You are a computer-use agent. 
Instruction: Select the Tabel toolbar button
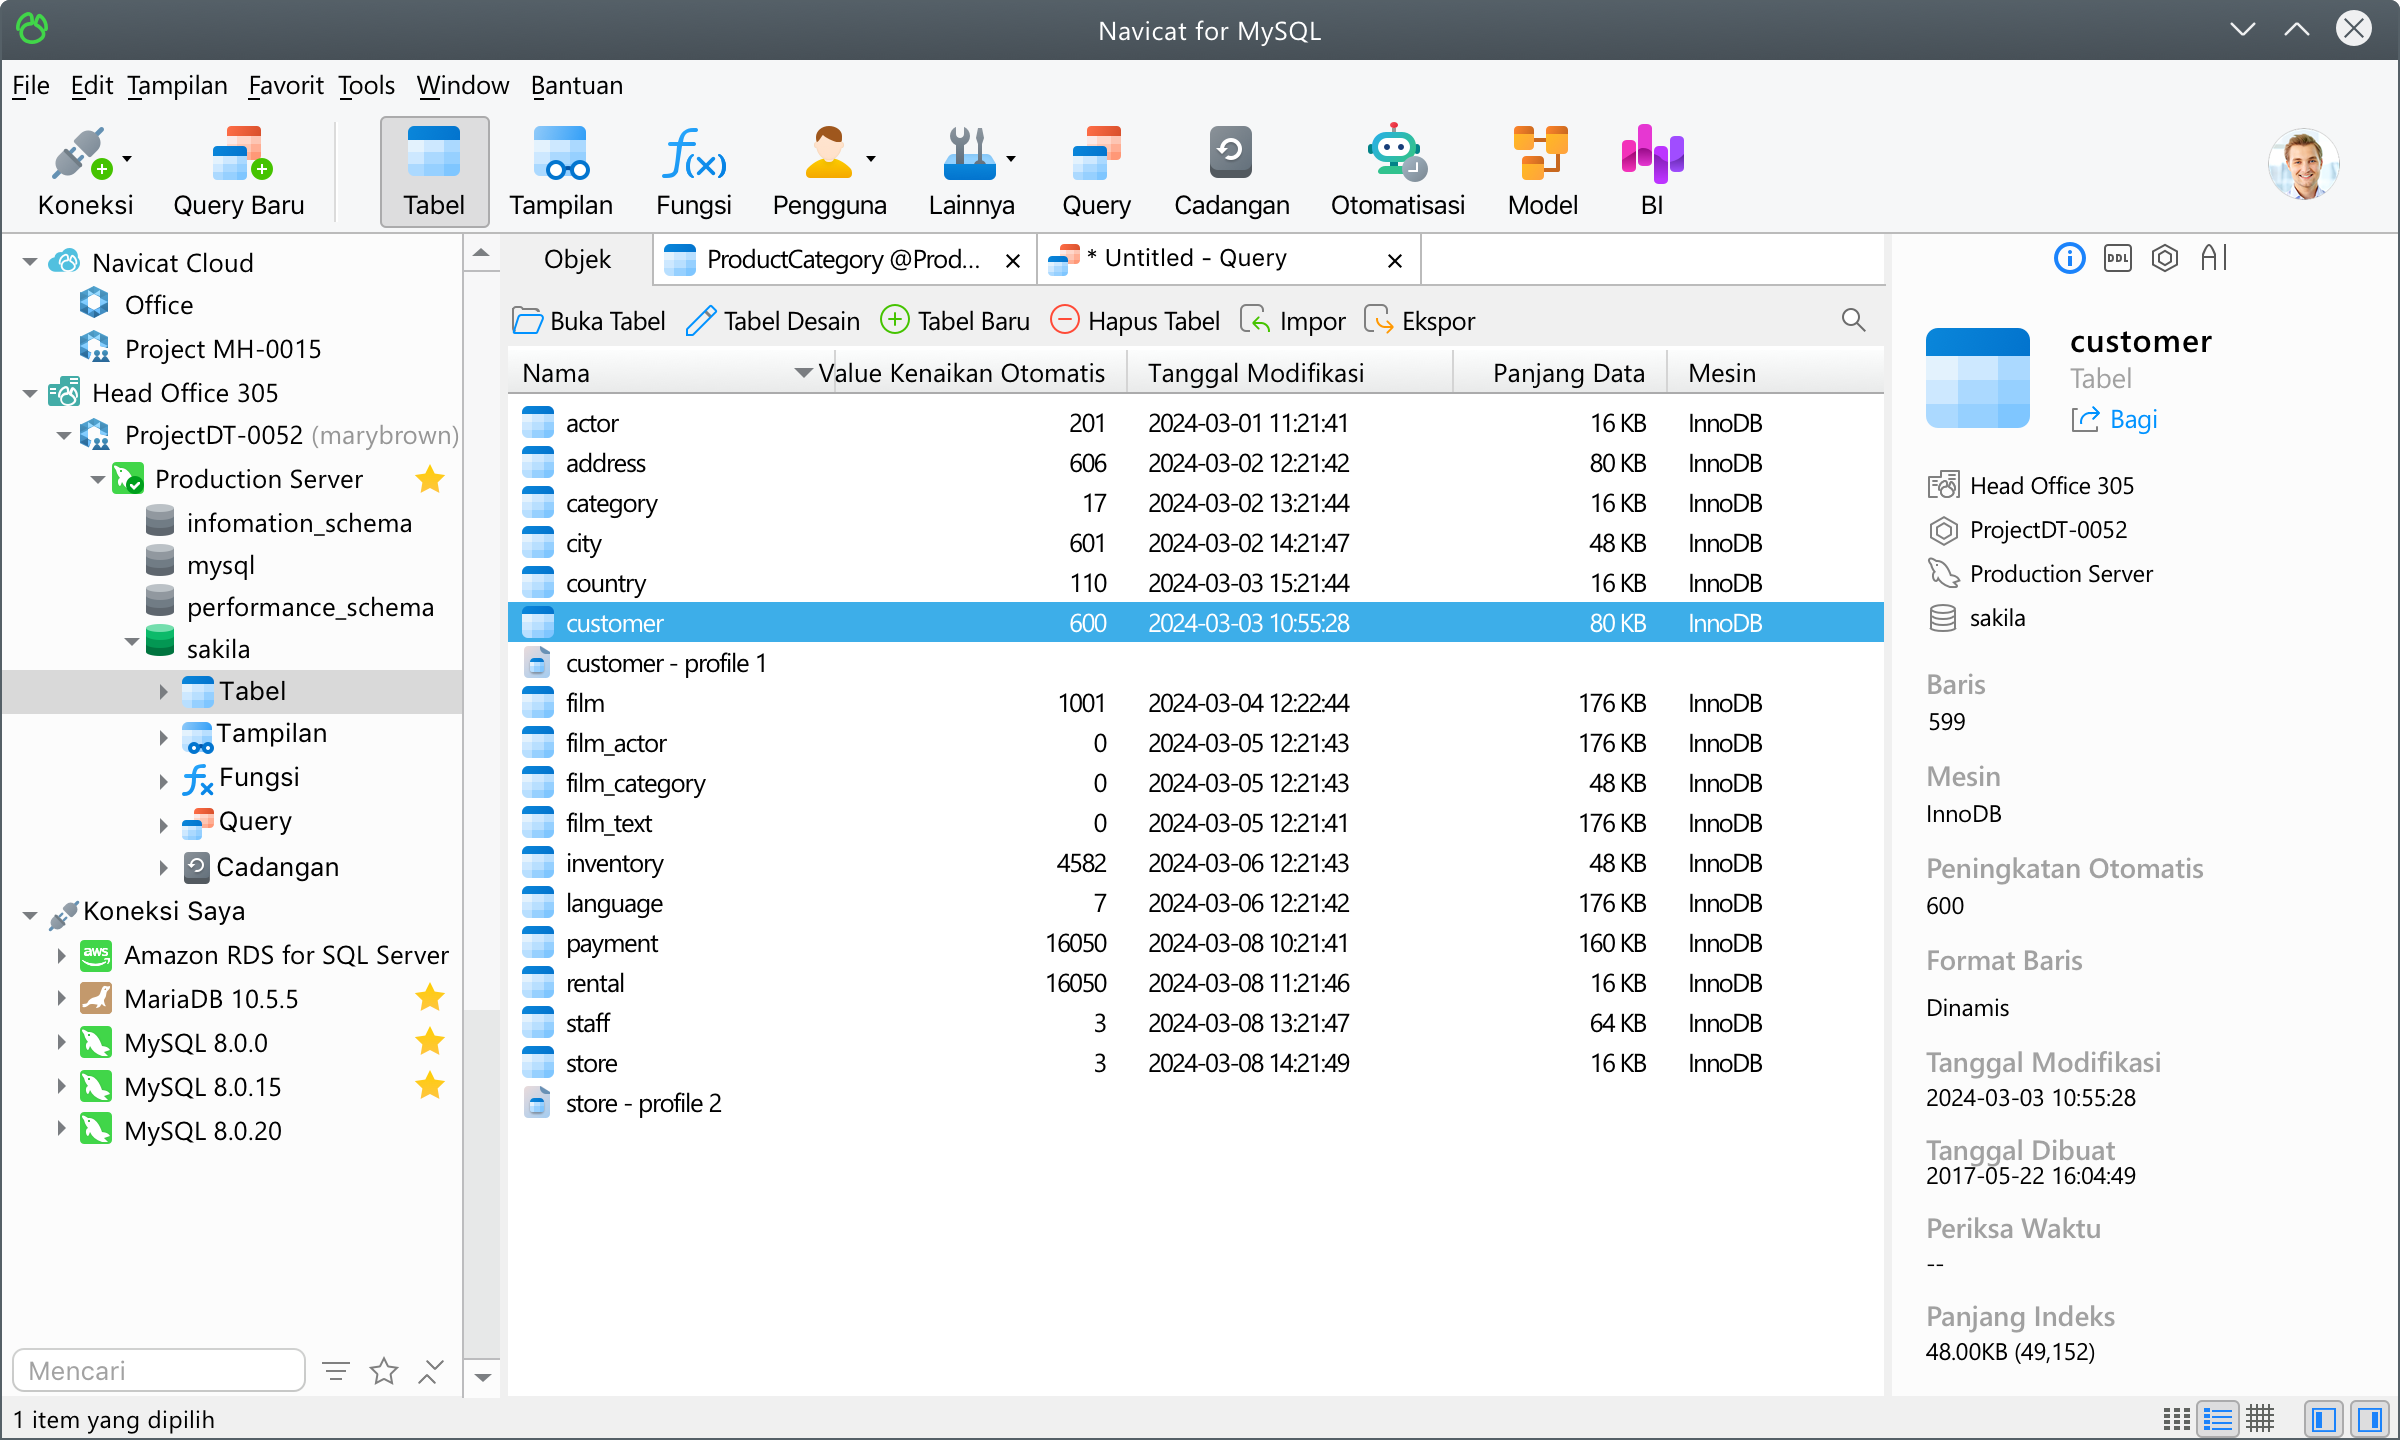point(434,172)
